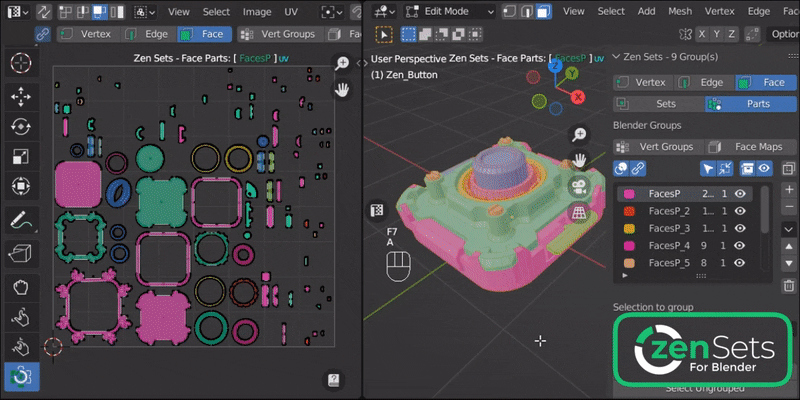Toggle visibility of FacesP_4 group
Viewport: 800px width, 400px height.
(x=740, y=245)
